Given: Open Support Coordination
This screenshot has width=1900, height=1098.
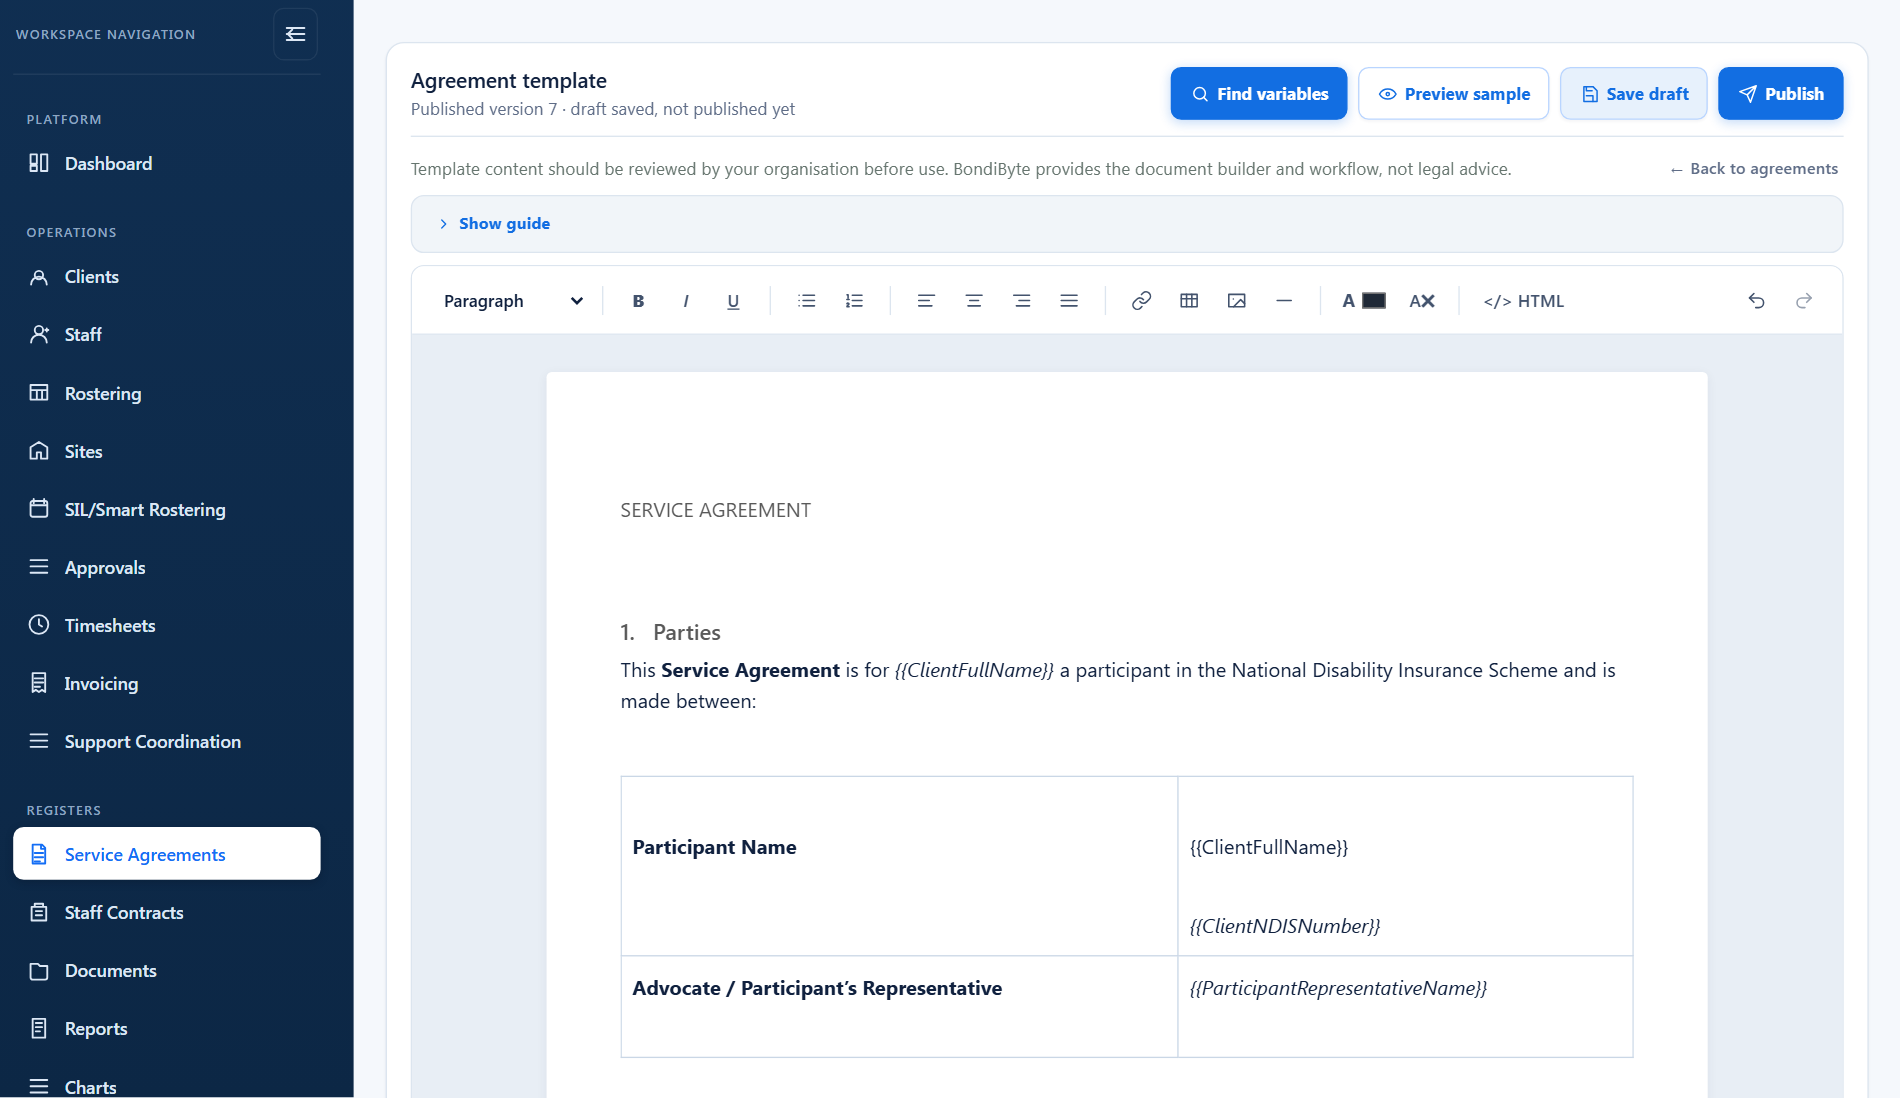Looking at the screenshot, I should pos(166,741).
